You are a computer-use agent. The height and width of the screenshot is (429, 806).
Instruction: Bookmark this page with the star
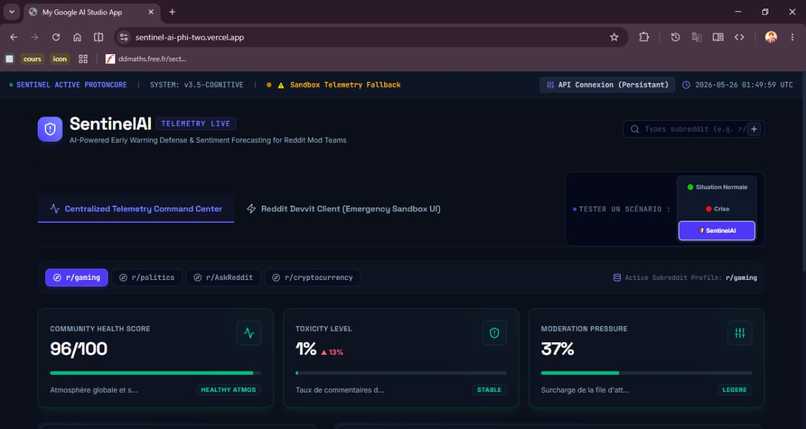614,37
